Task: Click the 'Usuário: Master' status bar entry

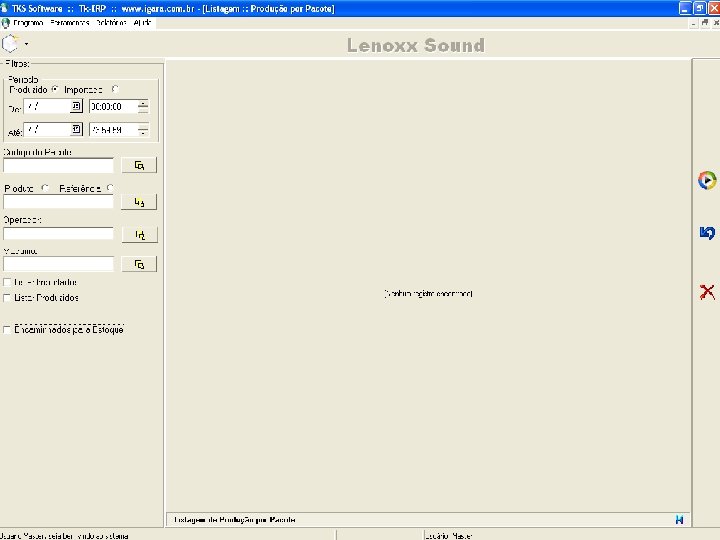Action: [449, 535]
